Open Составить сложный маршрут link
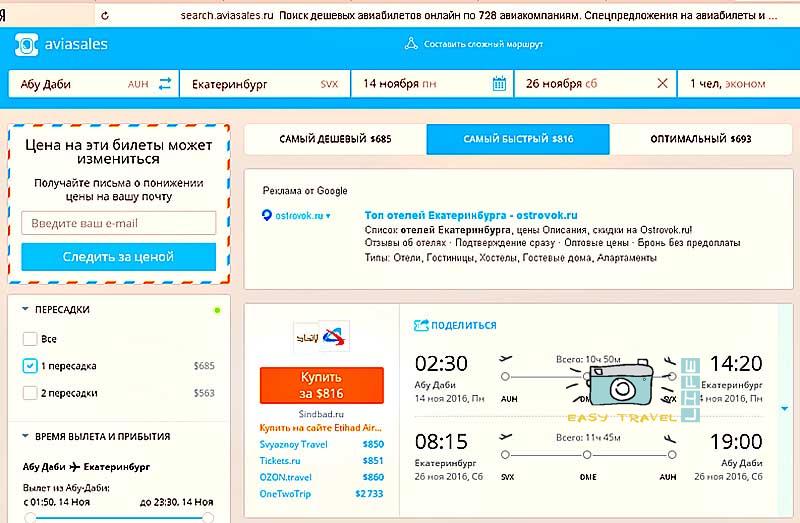Viewport: 800px width, 523px height. point(483,44)
